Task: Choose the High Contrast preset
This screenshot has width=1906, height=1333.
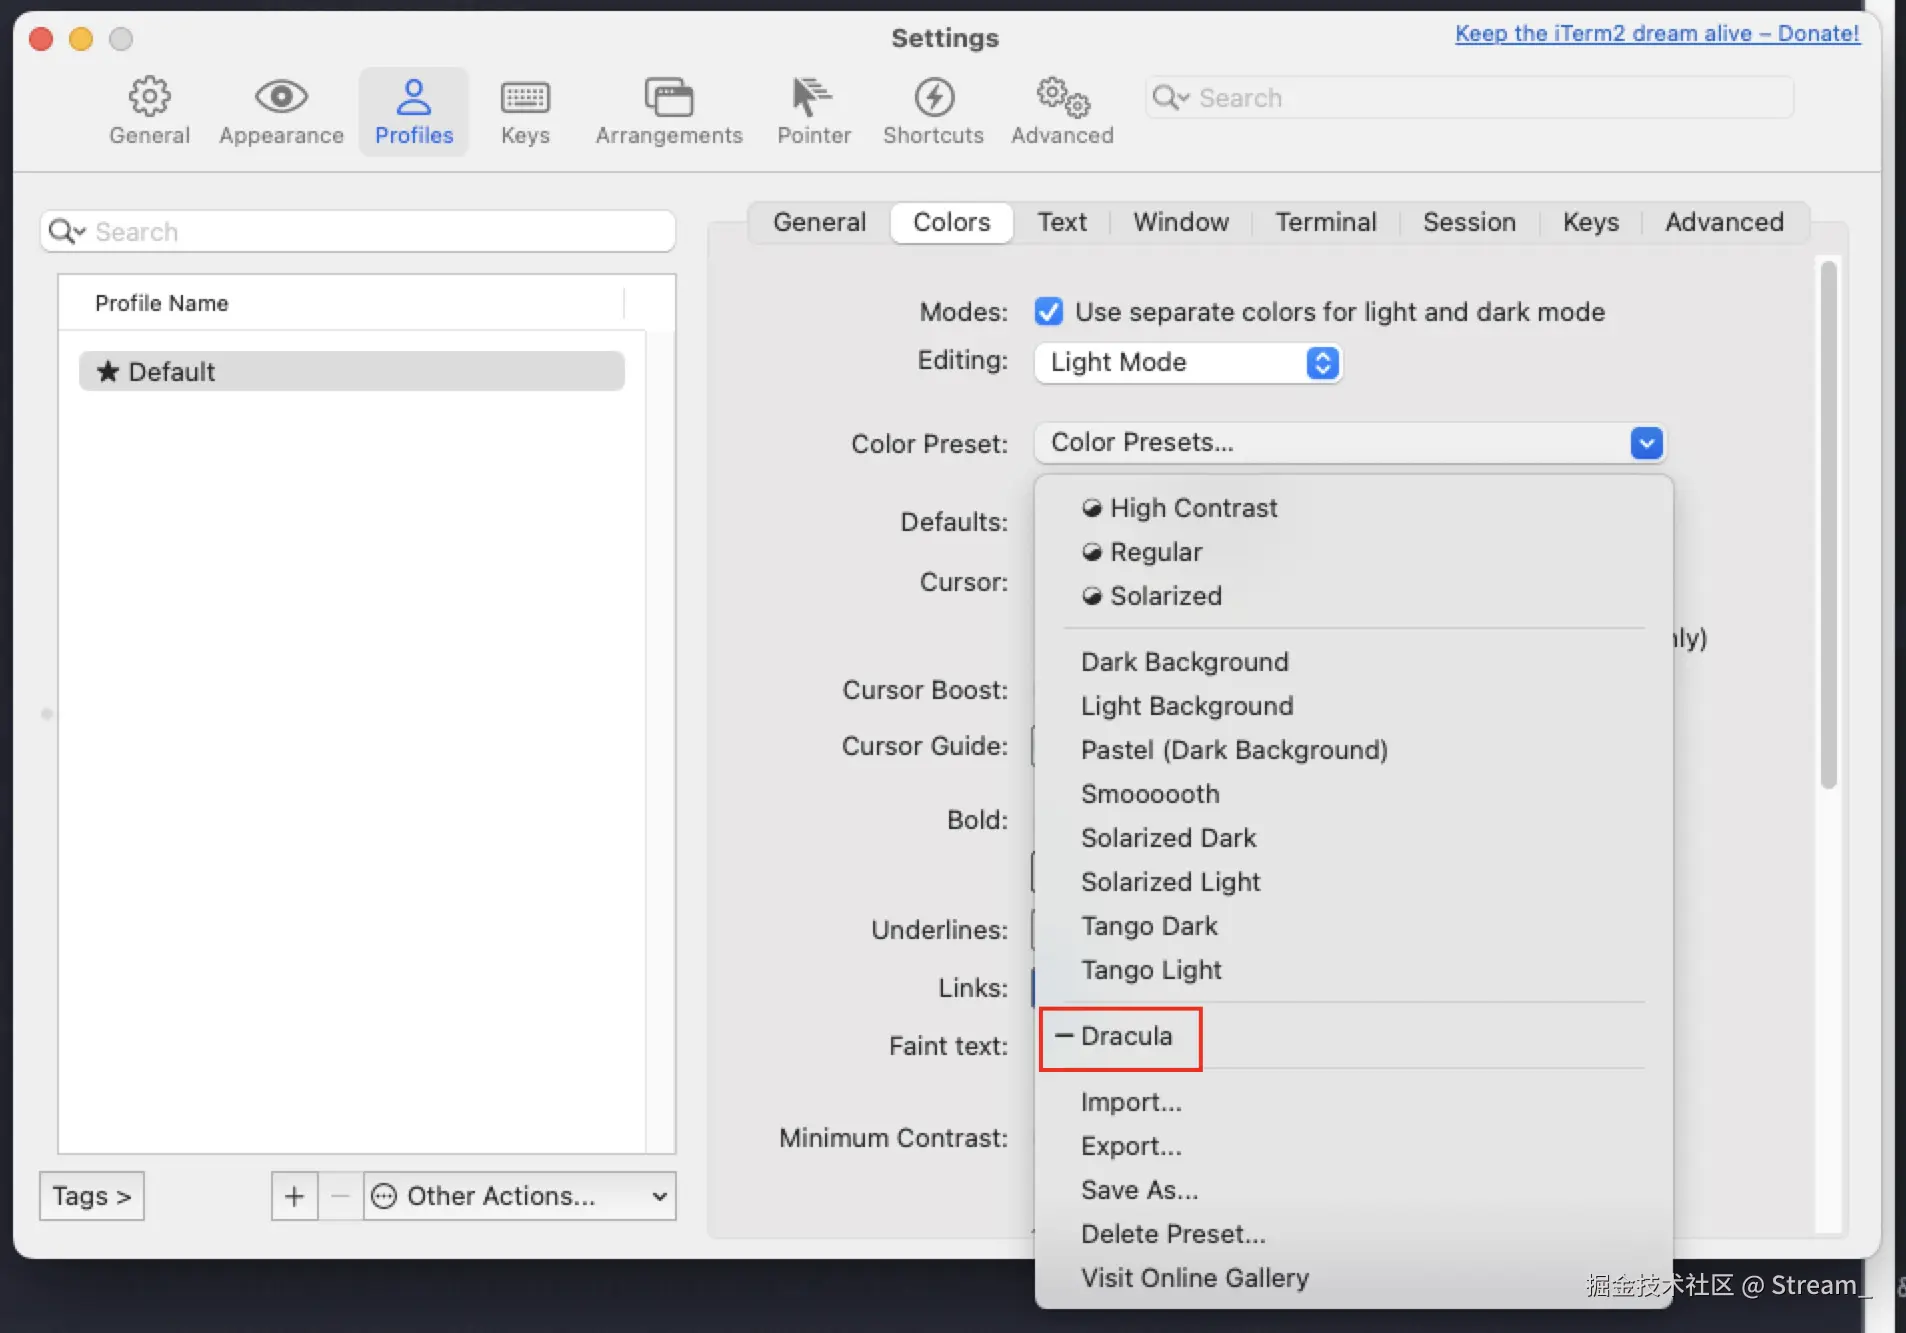Action: 1354,508
